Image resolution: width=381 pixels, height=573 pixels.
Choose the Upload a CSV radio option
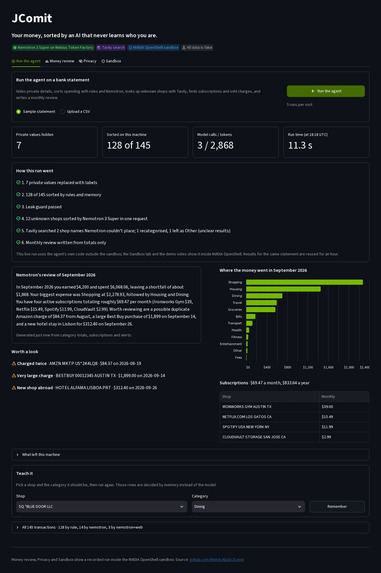point(75,111)
